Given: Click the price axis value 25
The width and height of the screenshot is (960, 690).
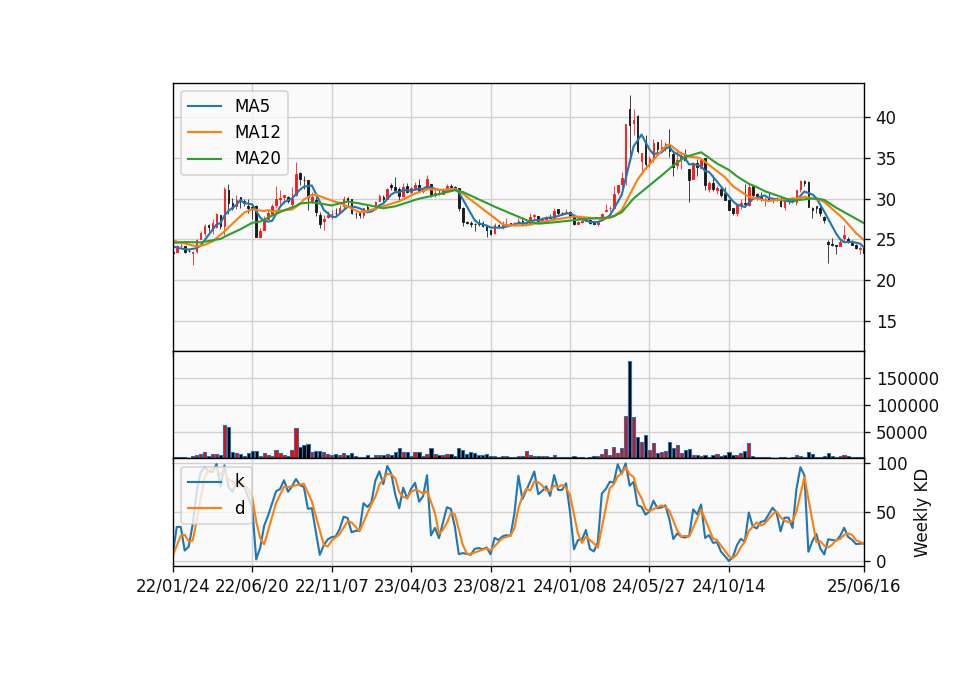Looking at the screenshot, I should (x=886, y=240).
